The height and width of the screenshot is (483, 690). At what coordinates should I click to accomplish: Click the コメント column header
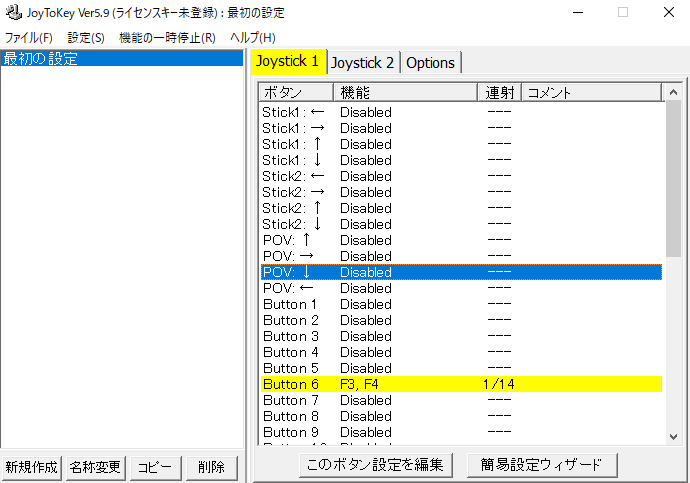[x=591, y=92]
